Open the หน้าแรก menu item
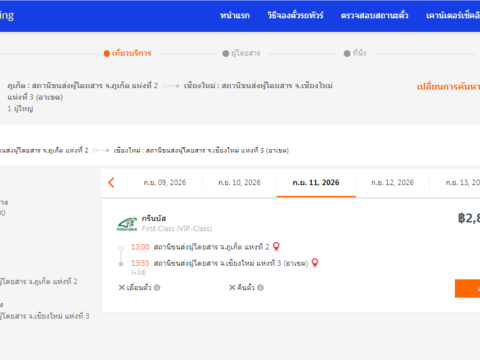 (x=235, y=15)
